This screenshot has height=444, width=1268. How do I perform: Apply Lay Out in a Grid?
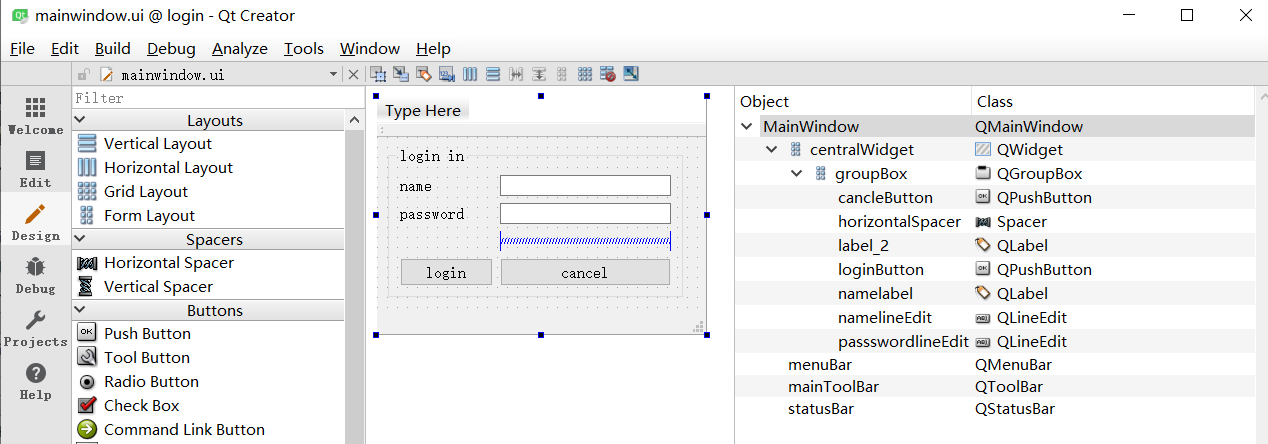585,74
